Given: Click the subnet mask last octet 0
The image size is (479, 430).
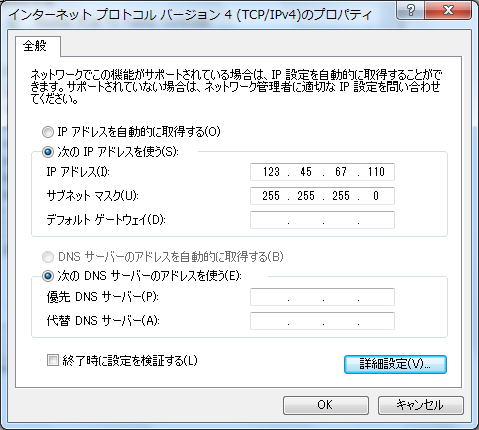Looking at the screenshot, I should (376, 196).
